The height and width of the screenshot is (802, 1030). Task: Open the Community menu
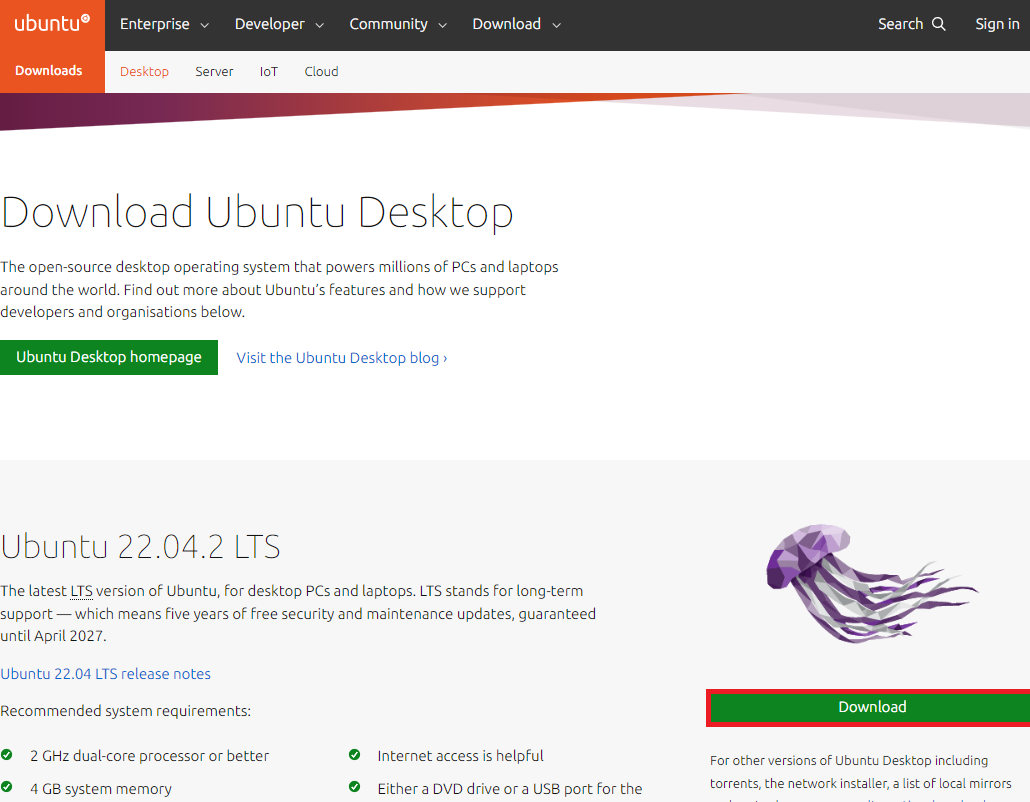pyautogui.click(x=398, y=24)
